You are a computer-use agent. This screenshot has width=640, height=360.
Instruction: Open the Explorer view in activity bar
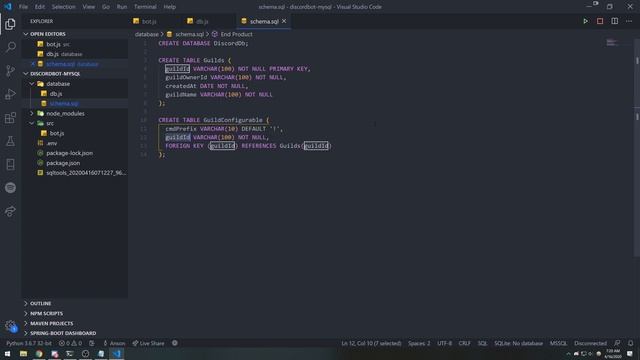10,24
